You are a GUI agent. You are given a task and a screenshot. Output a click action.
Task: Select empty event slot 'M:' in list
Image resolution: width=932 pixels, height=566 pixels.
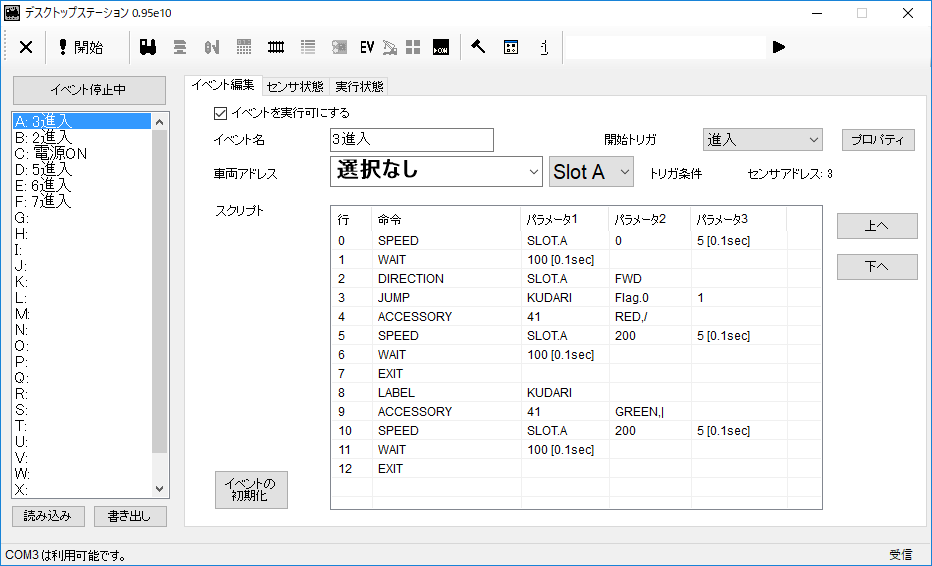click(82, 315)
